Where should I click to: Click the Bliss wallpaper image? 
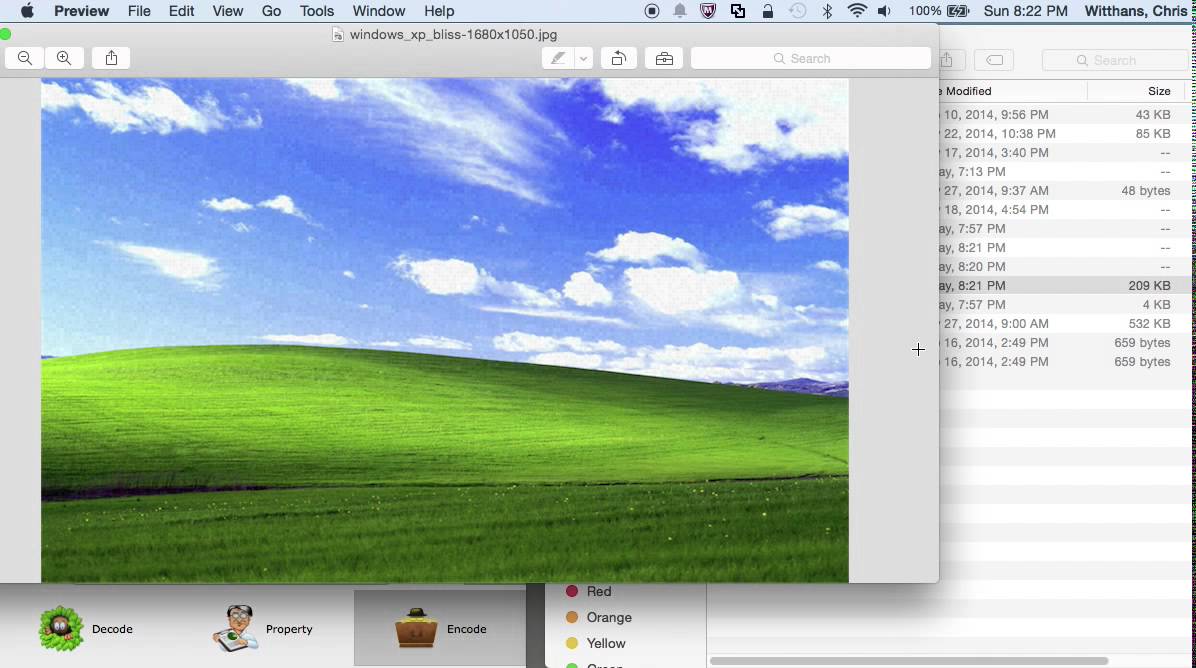pyautogui.click(x=445, y=330)
